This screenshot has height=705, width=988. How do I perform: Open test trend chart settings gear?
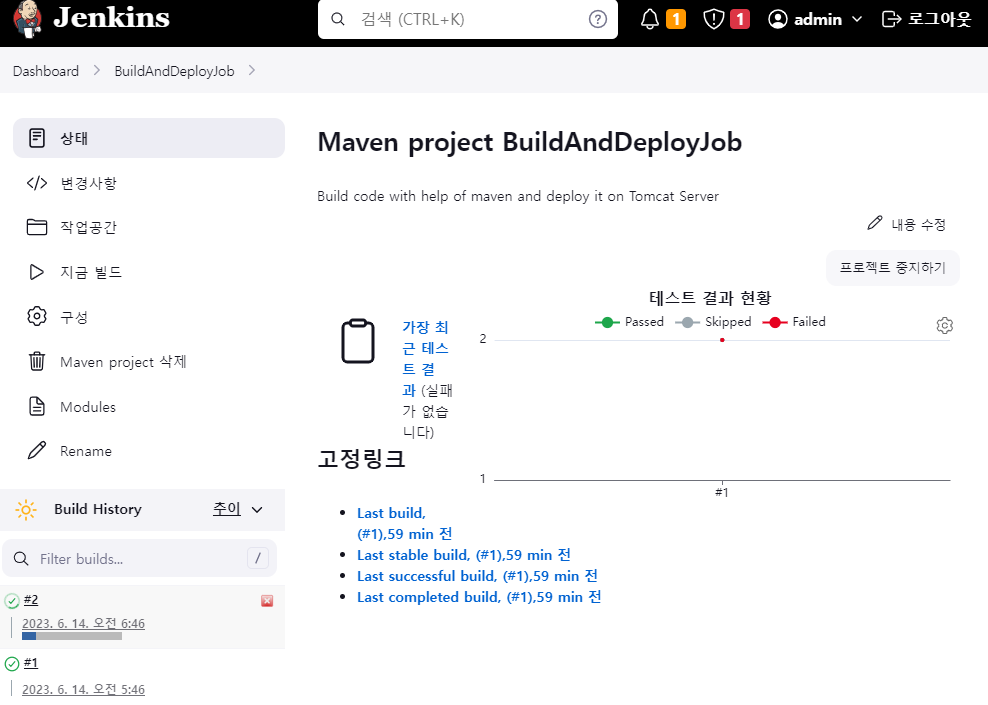click(x=945, y=326)
